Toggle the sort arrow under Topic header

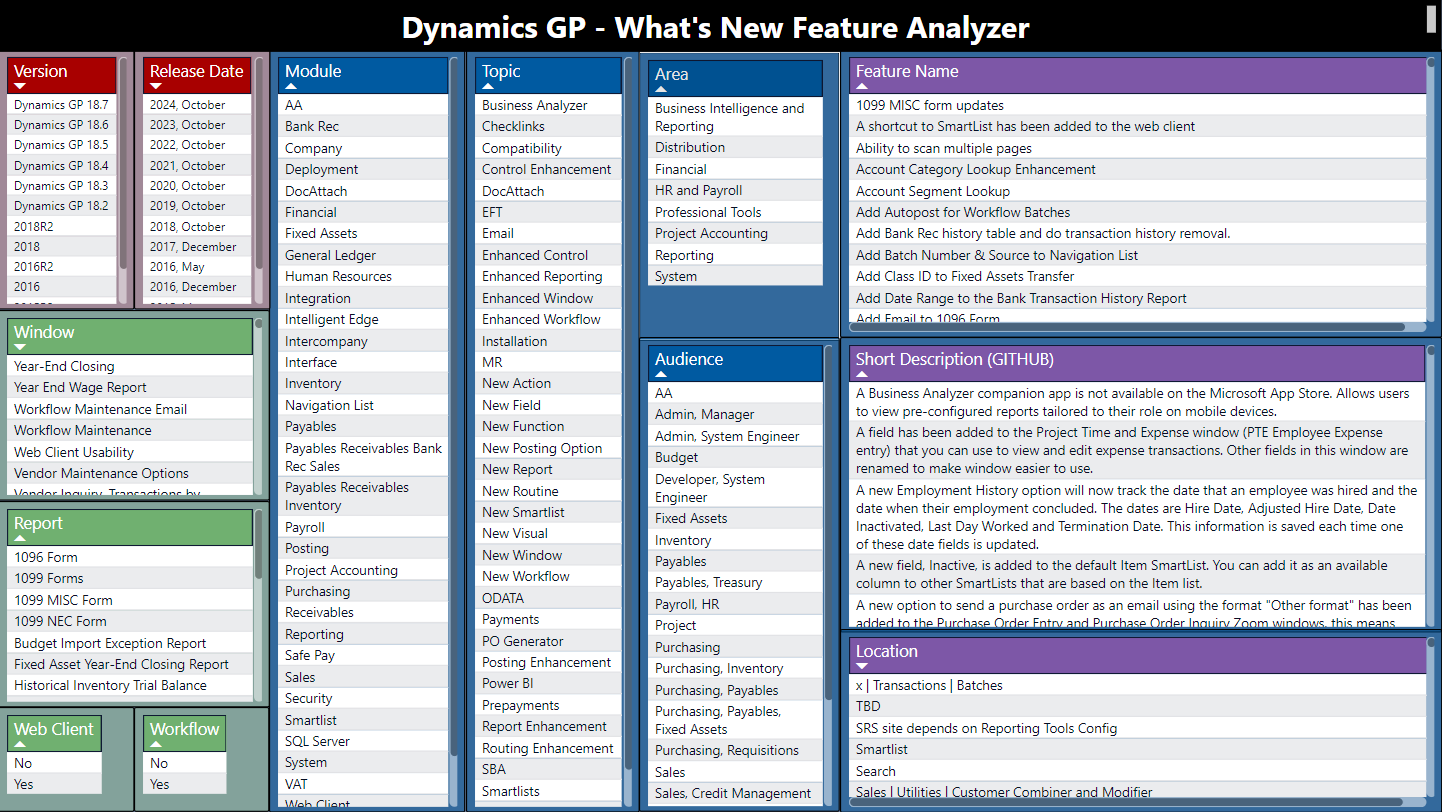(x=488, y=87)
